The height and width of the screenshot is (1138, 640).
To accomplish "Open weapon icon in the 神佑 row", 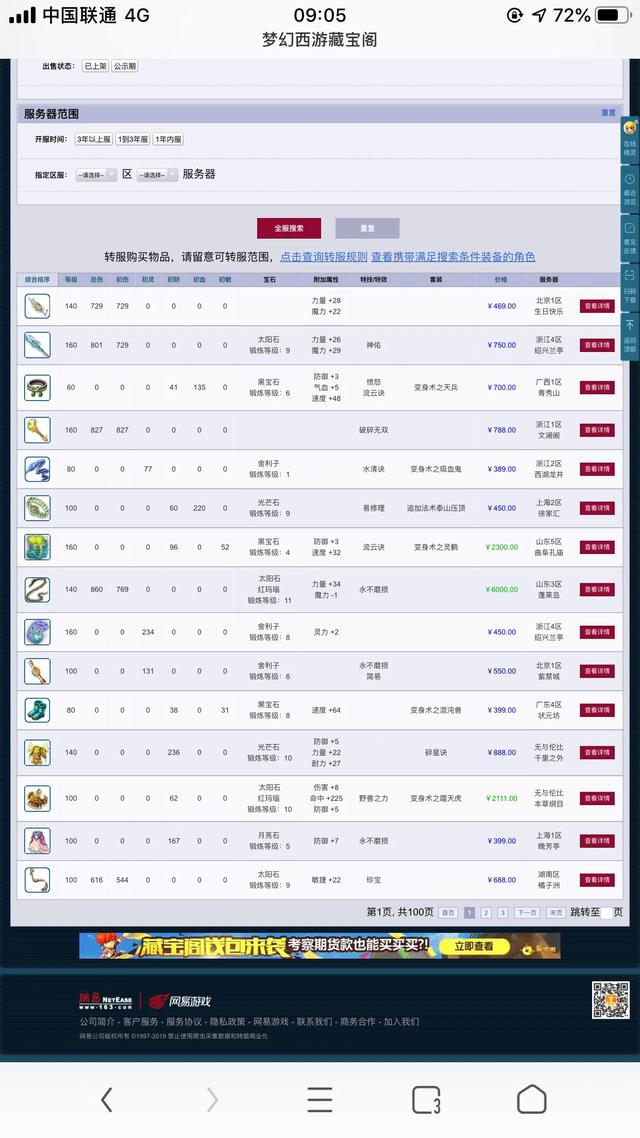I will point(37,345).
